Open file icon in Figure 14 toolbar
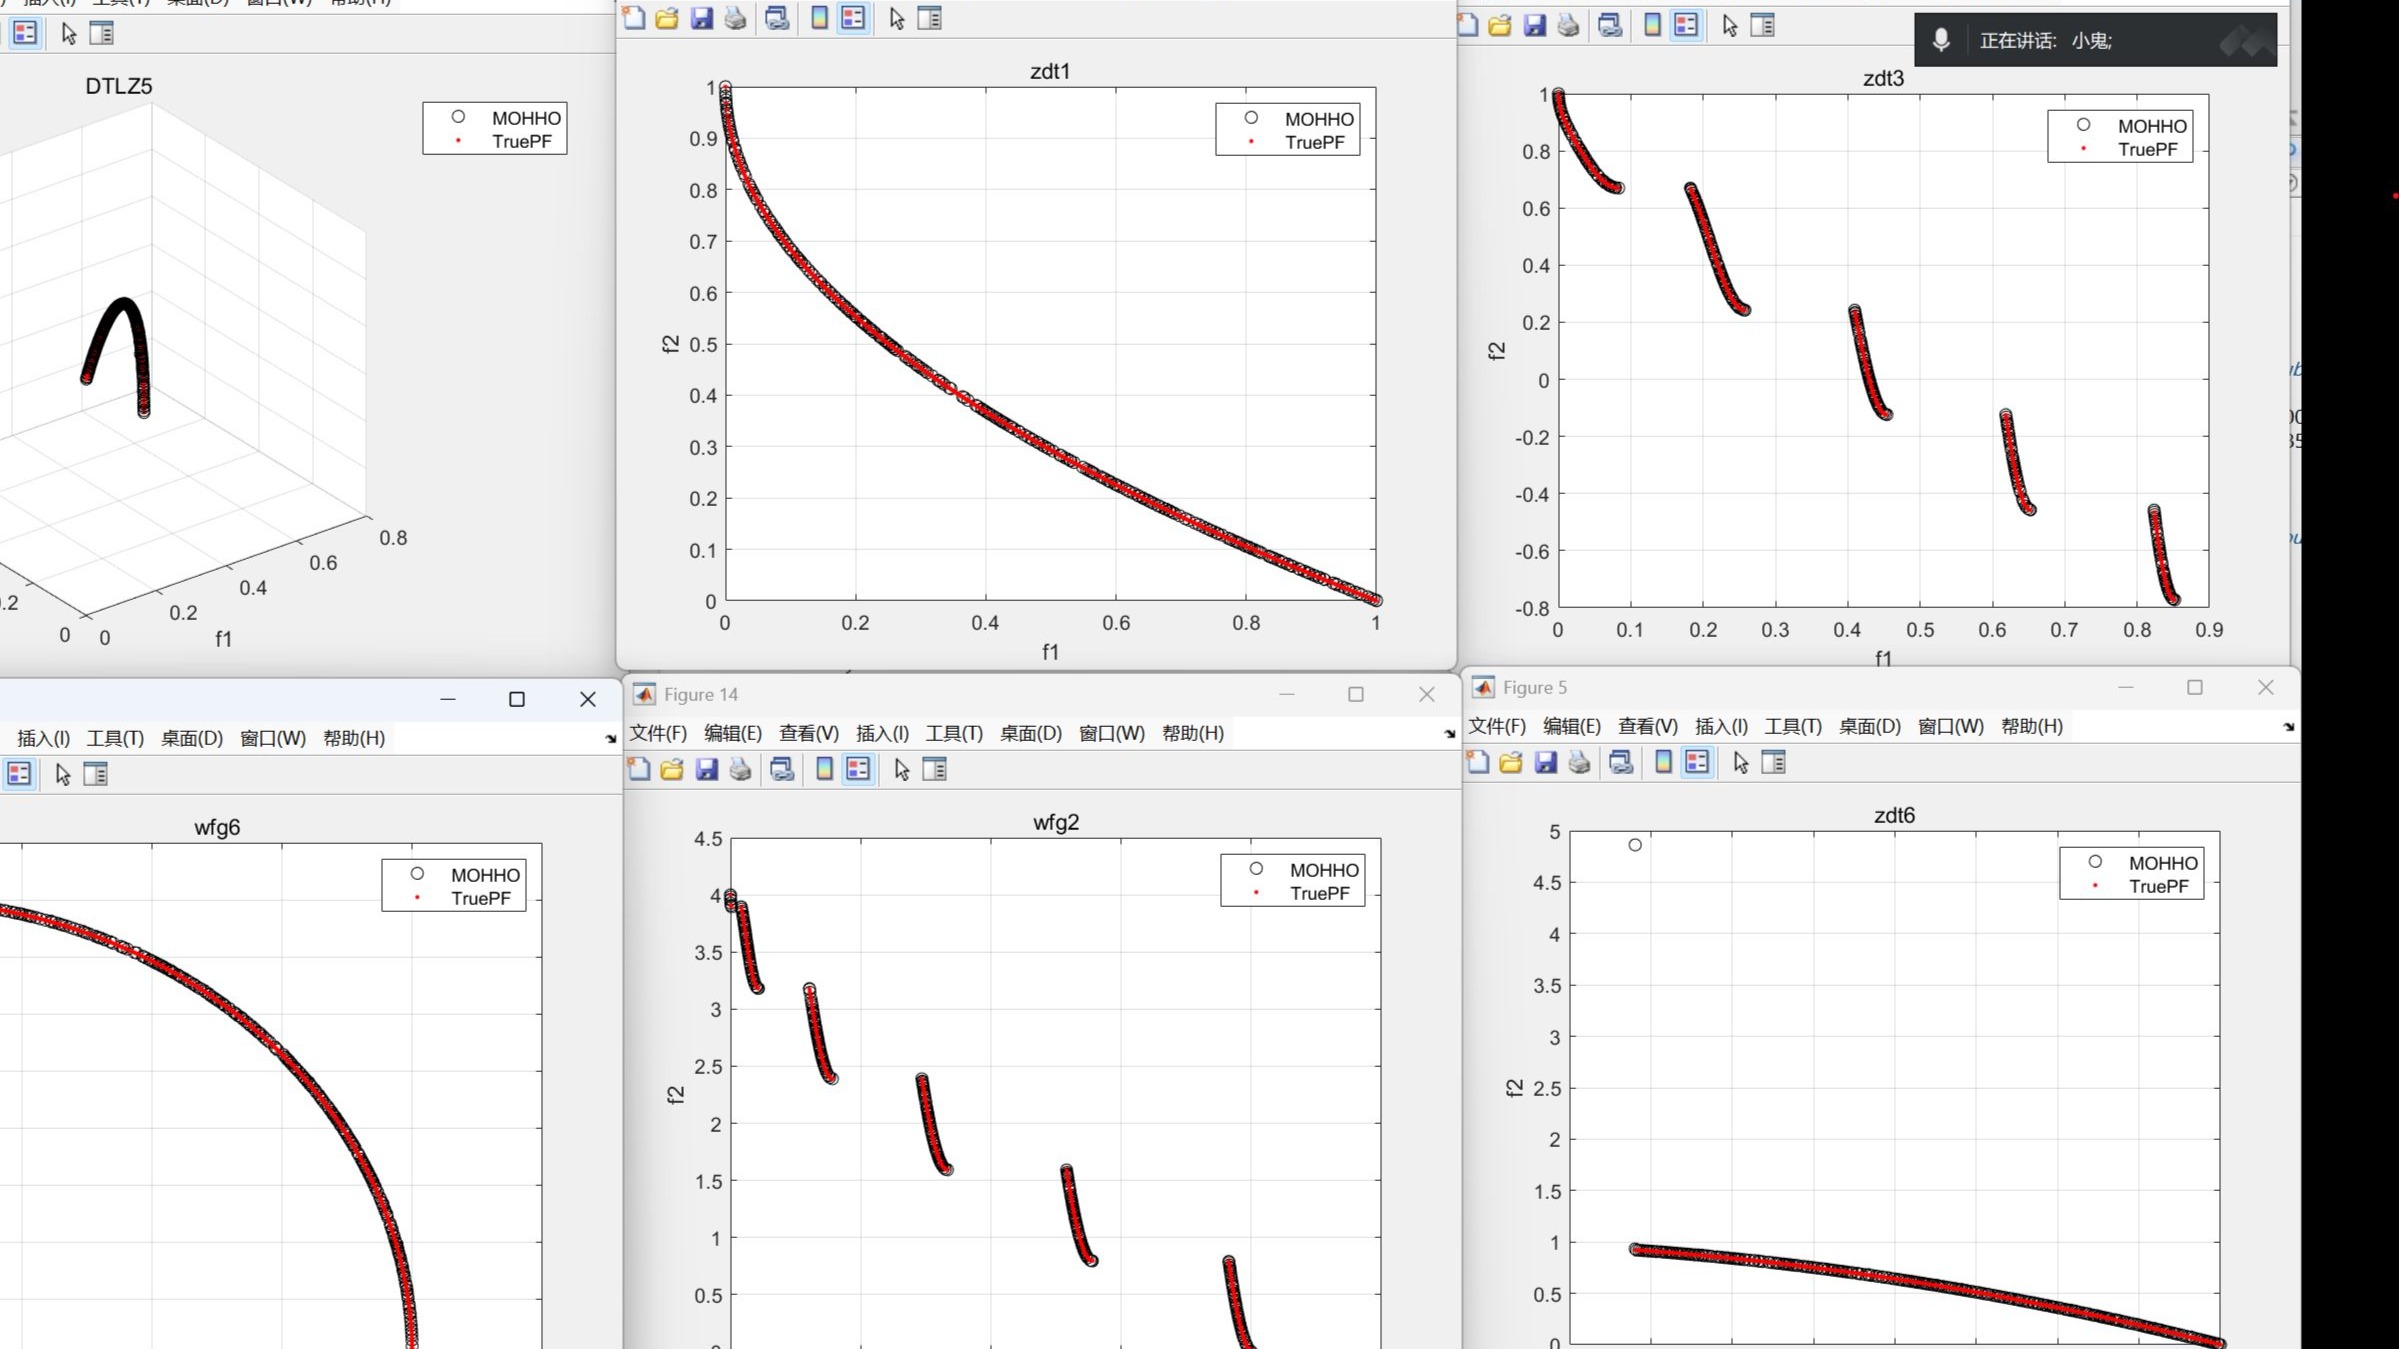The image size is (2399, 1349). [x=672, y=769]
